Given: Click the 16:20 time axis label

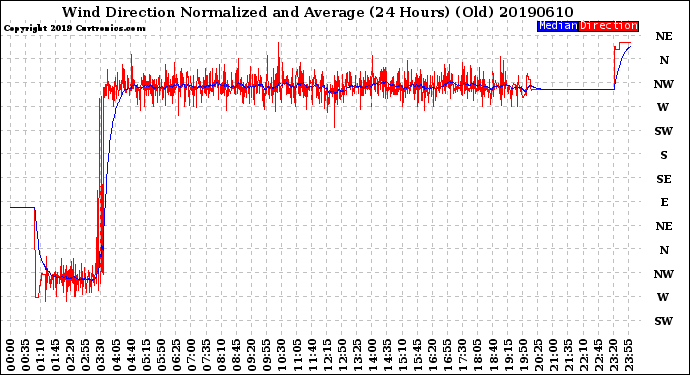Looking at the screenshot, I should coord(433,355).
